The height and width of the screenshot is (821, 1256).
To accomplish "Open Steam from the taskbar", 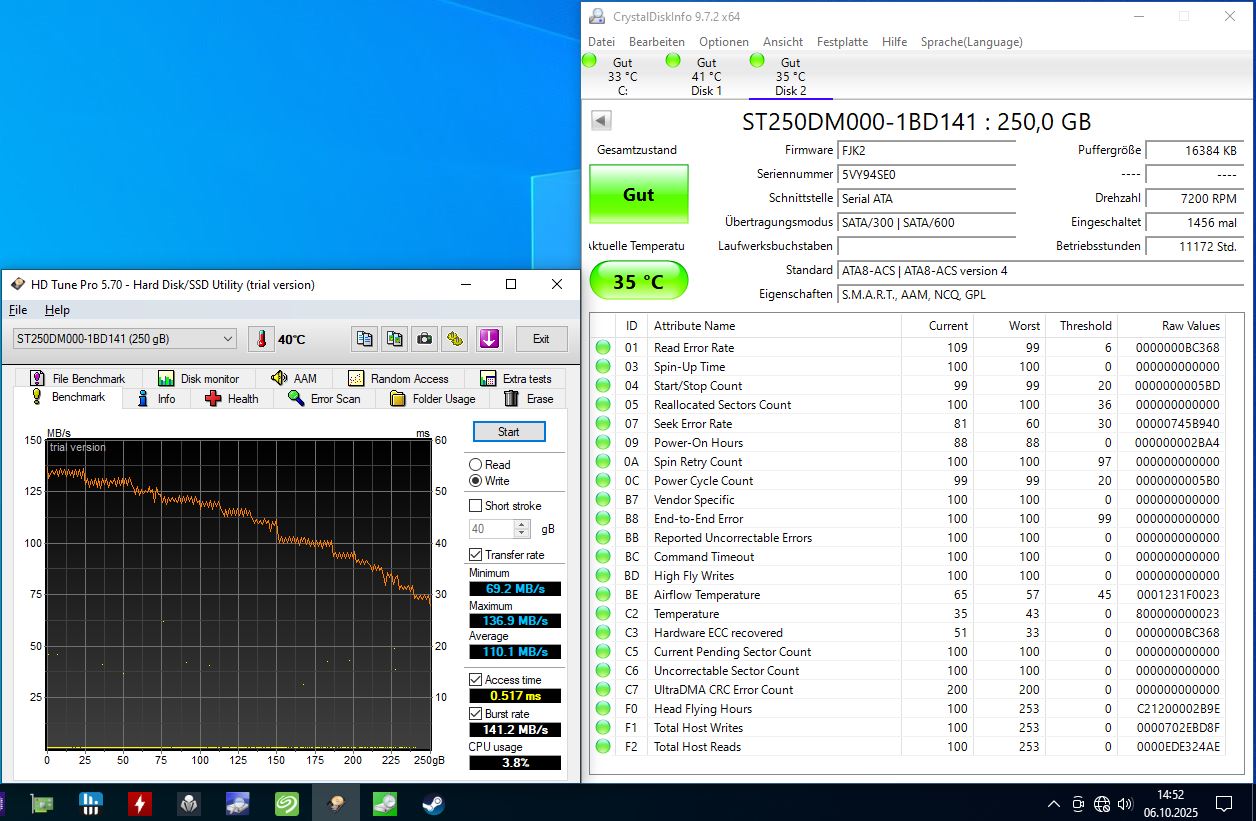I will pyautogui.click(x=433, y=803).
